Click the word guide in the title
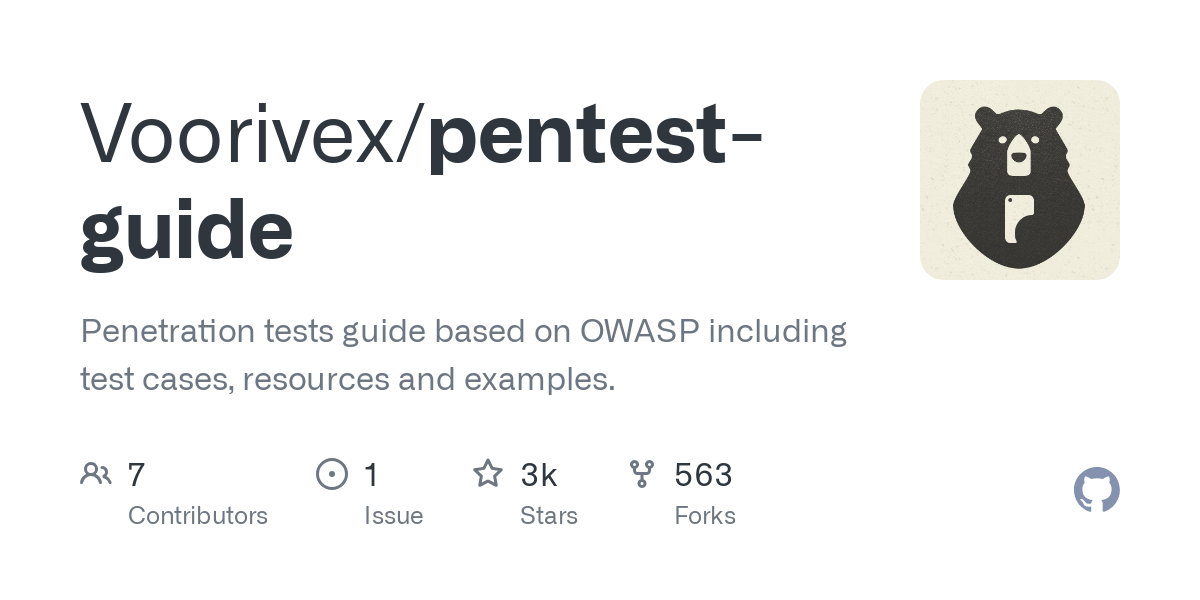 tap(187, 230)
